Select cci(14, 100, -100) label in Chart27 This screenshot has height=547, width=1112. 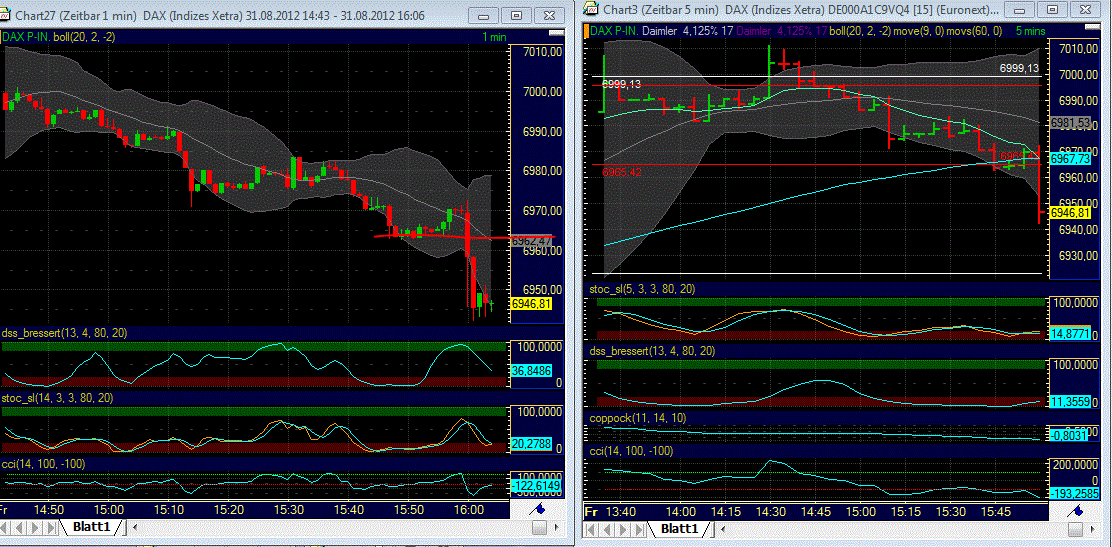[45, 463]
